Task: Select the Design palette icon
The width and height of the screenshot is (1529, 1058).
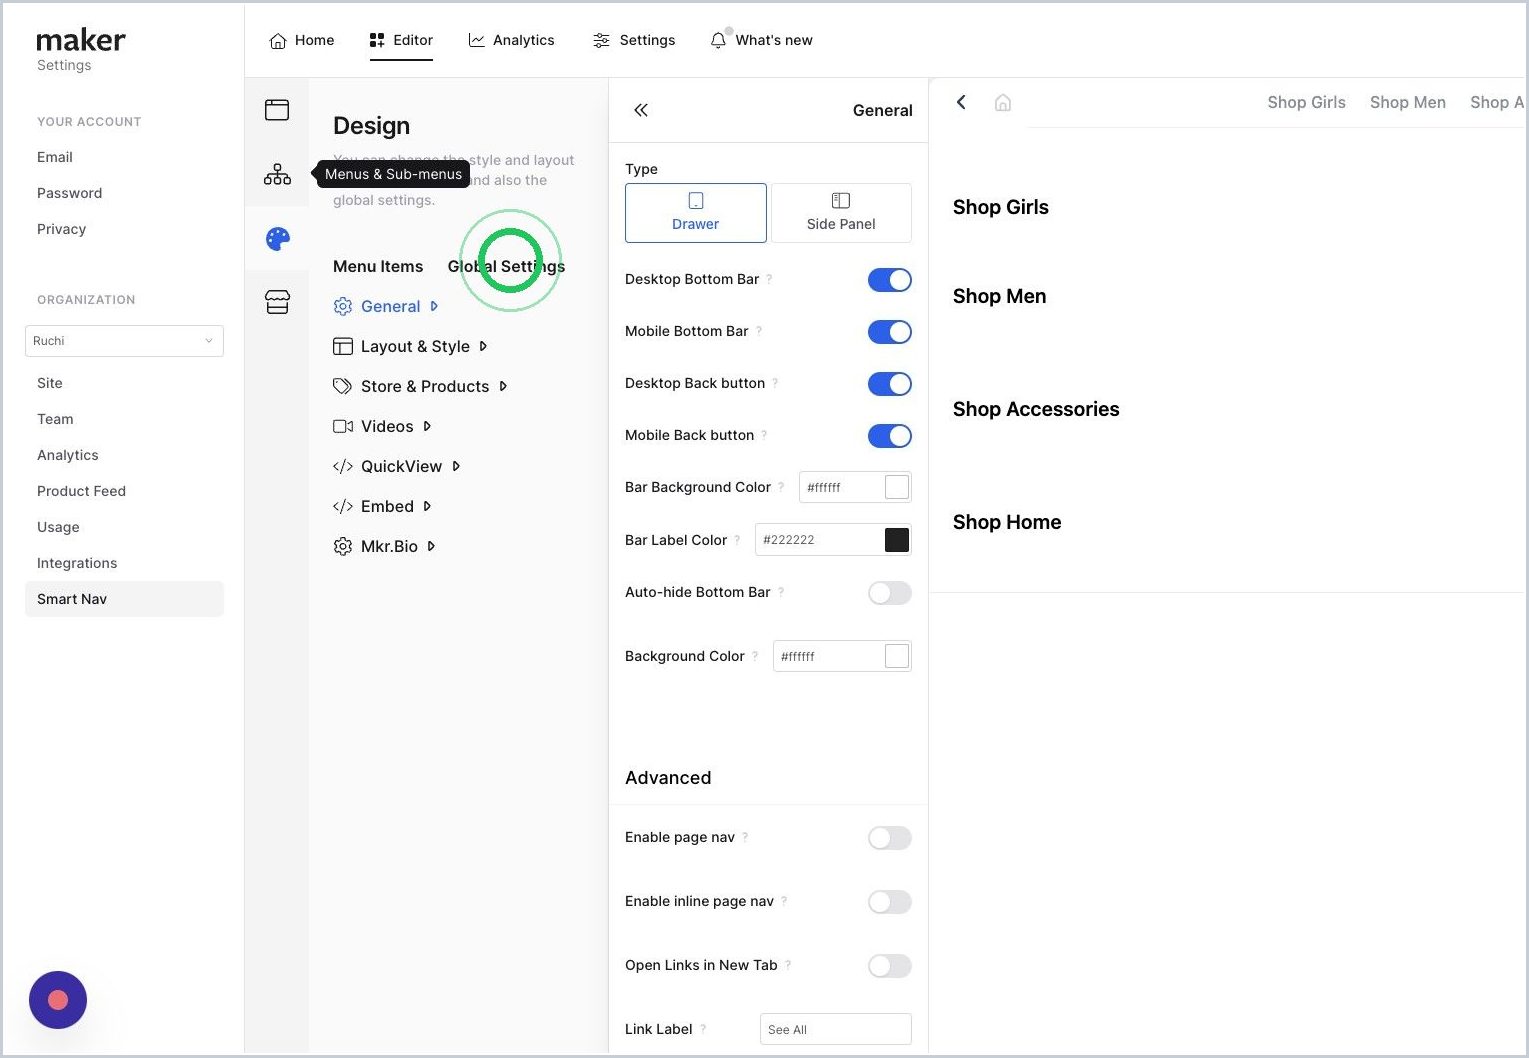Action: pos(277,239)
